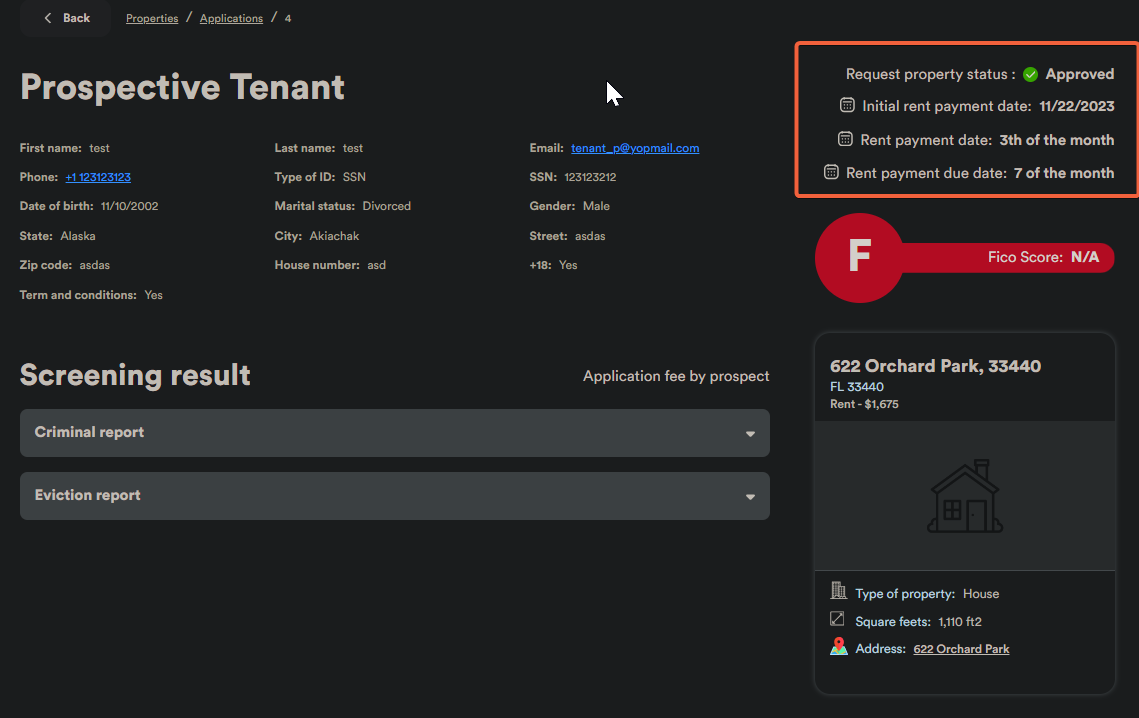Expand the Criminal report section
This screenshot has width=1139, height=718.
click(x=394, y=433)
